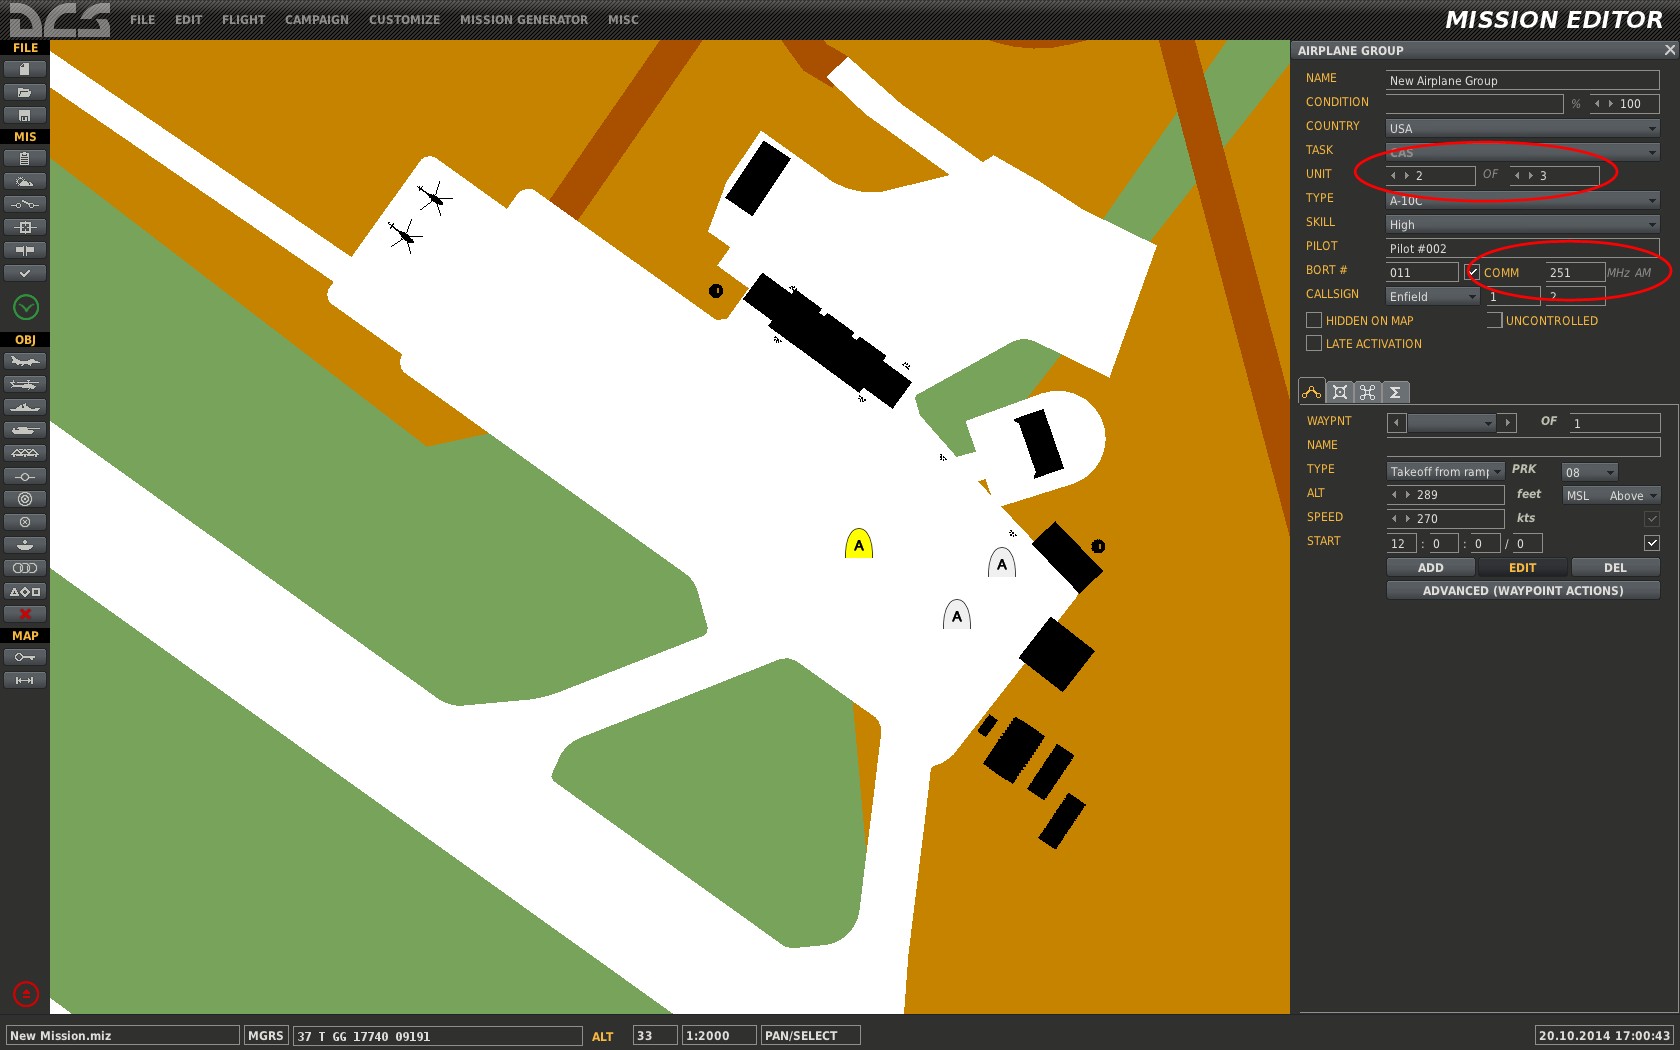Viewport: 1680px width, 1050px height.
Task: Click the EDIT waypoint button
Action: point(1522,567)
